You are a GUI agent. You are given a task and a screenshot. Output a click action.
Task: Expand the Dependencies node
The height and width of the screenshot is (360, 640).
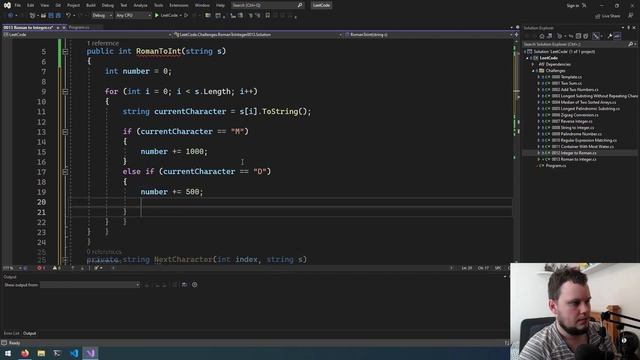coord(533,64)
